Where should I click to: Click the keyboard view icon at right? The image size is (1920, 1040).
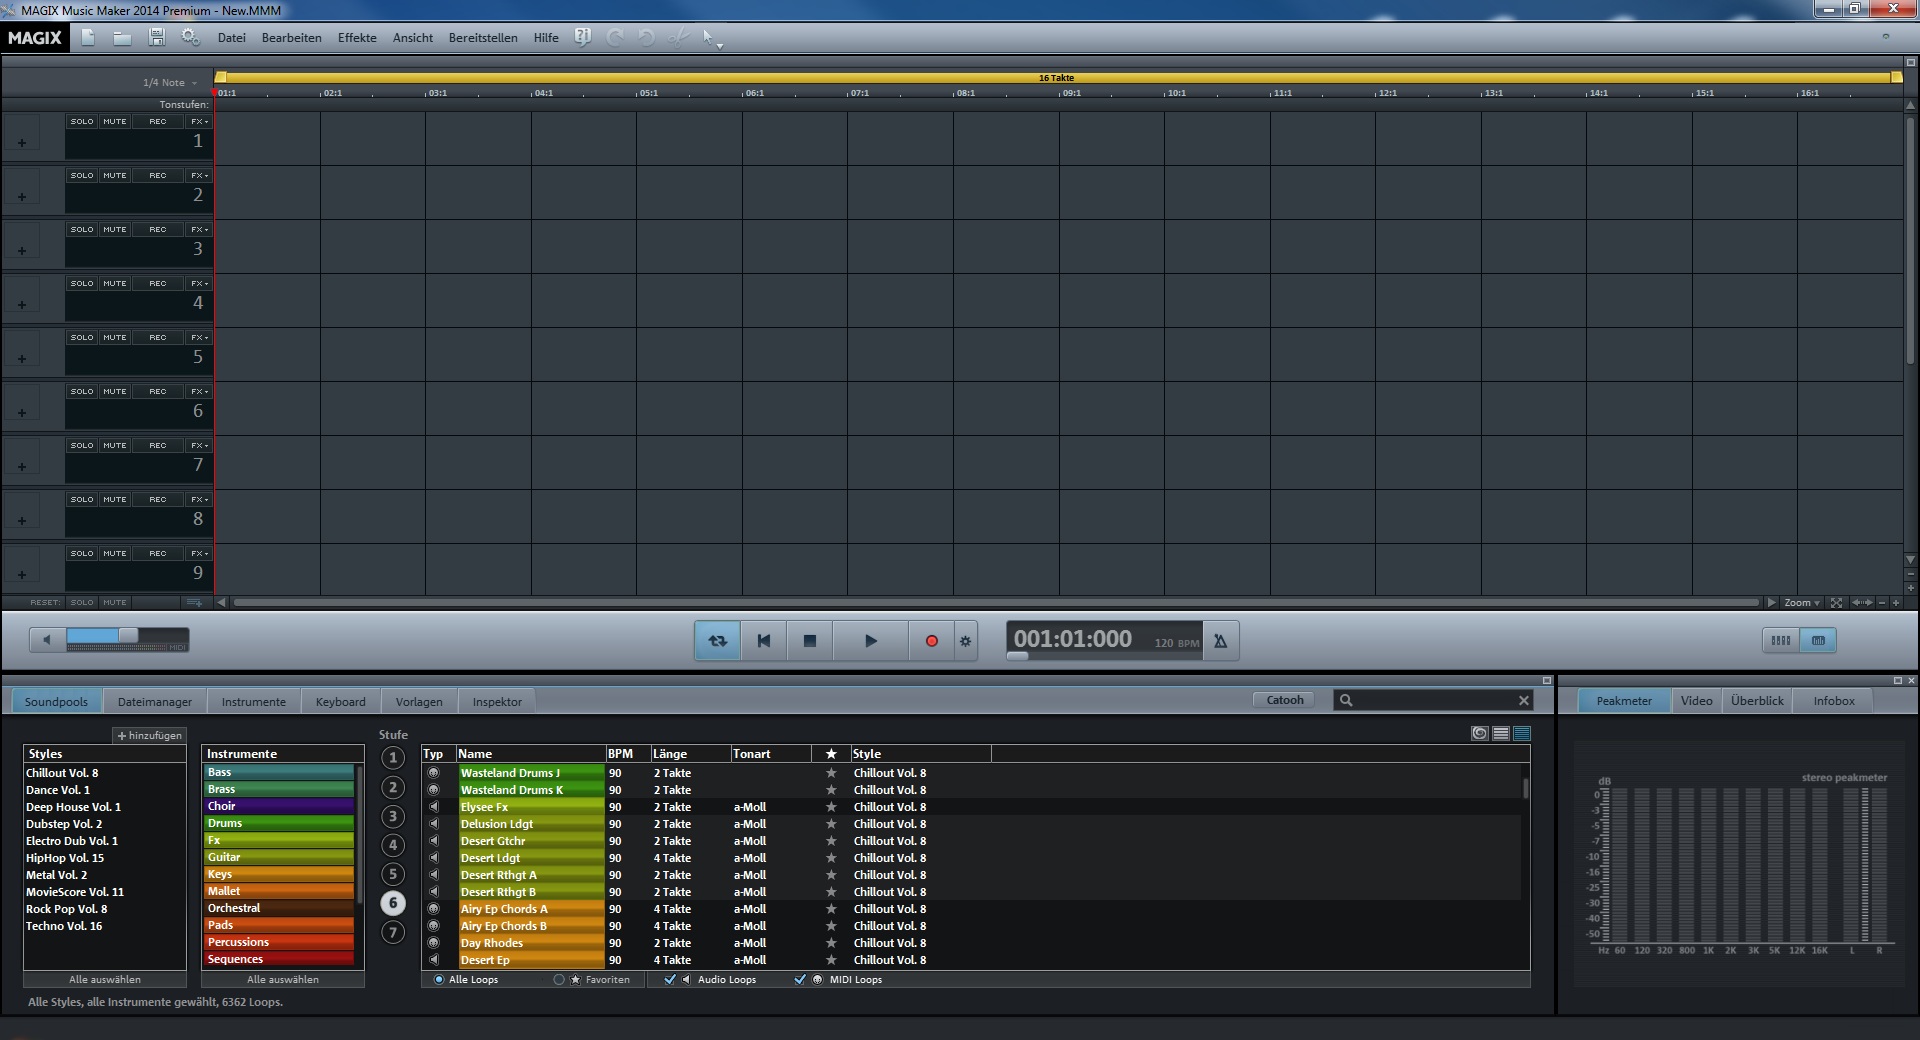1818,641
